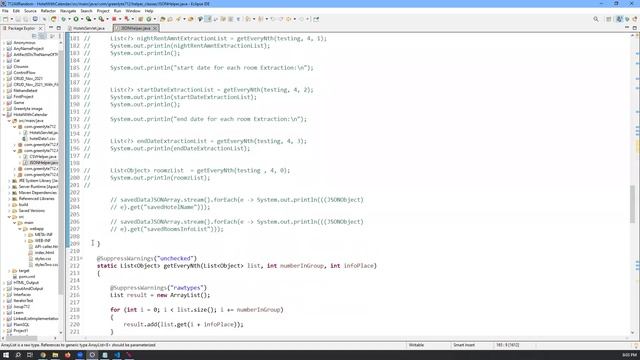Maximize the editor area
Viewport: 640px width, 360px height.
click(635, 28)
